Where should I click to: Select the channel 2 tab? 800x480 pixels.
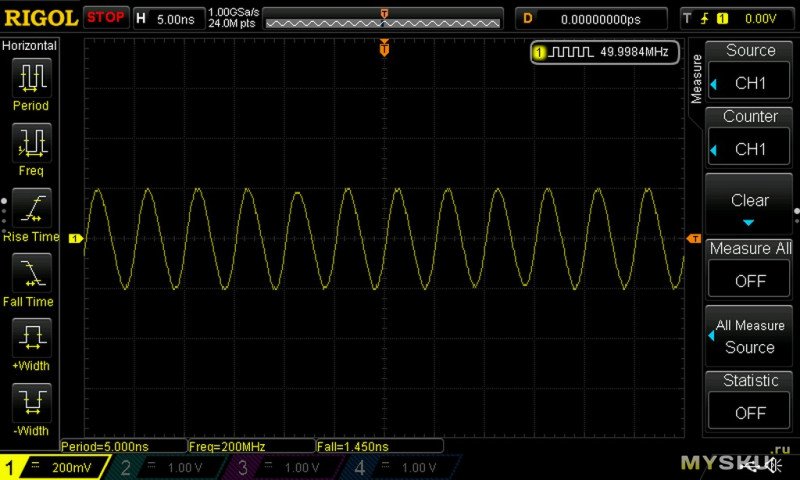(x=170, y=468)
